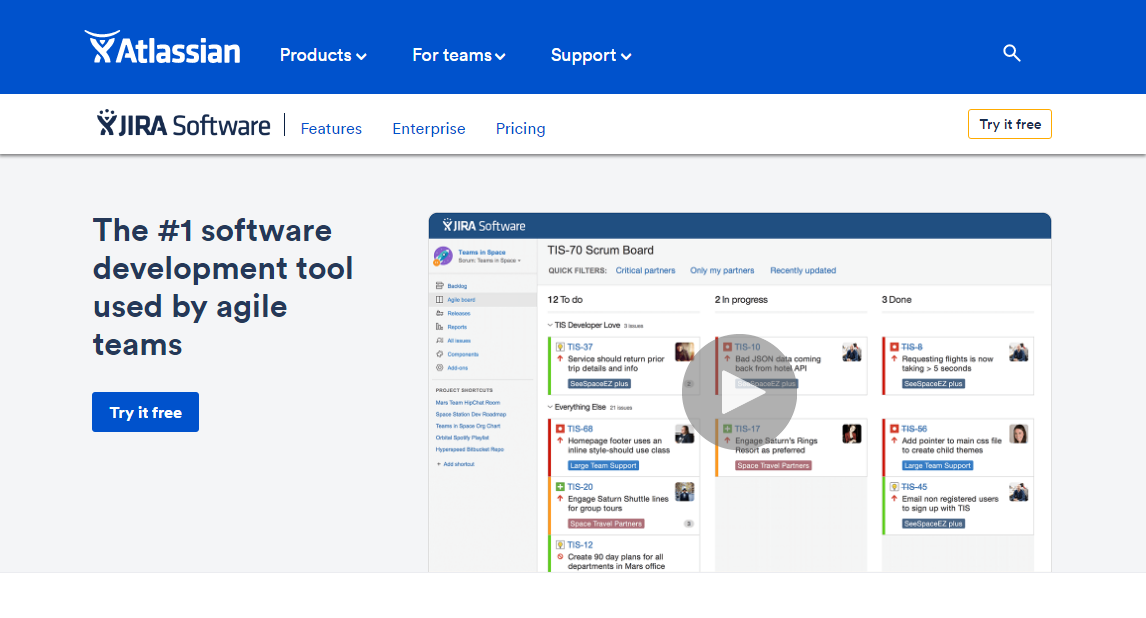Click the outlined Try it free button

(x=1009, y=124)
